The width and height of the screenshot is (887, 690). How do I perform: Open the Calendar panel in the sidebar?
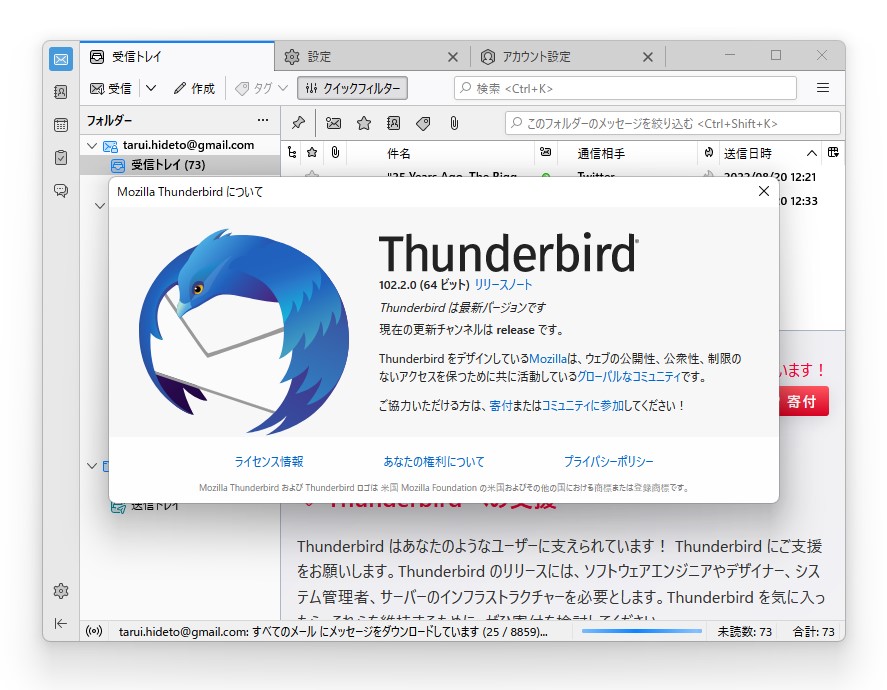60,123
